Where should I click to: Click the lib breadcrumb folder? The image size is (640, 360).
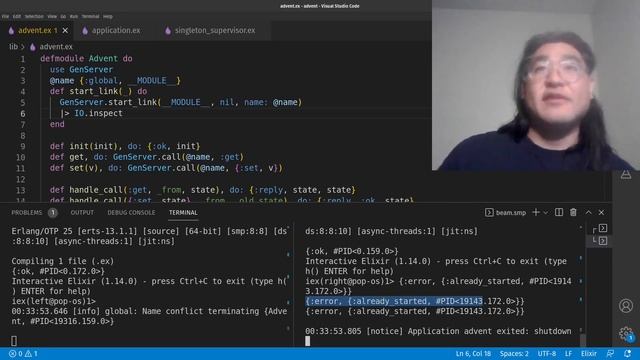coord(13,47)
